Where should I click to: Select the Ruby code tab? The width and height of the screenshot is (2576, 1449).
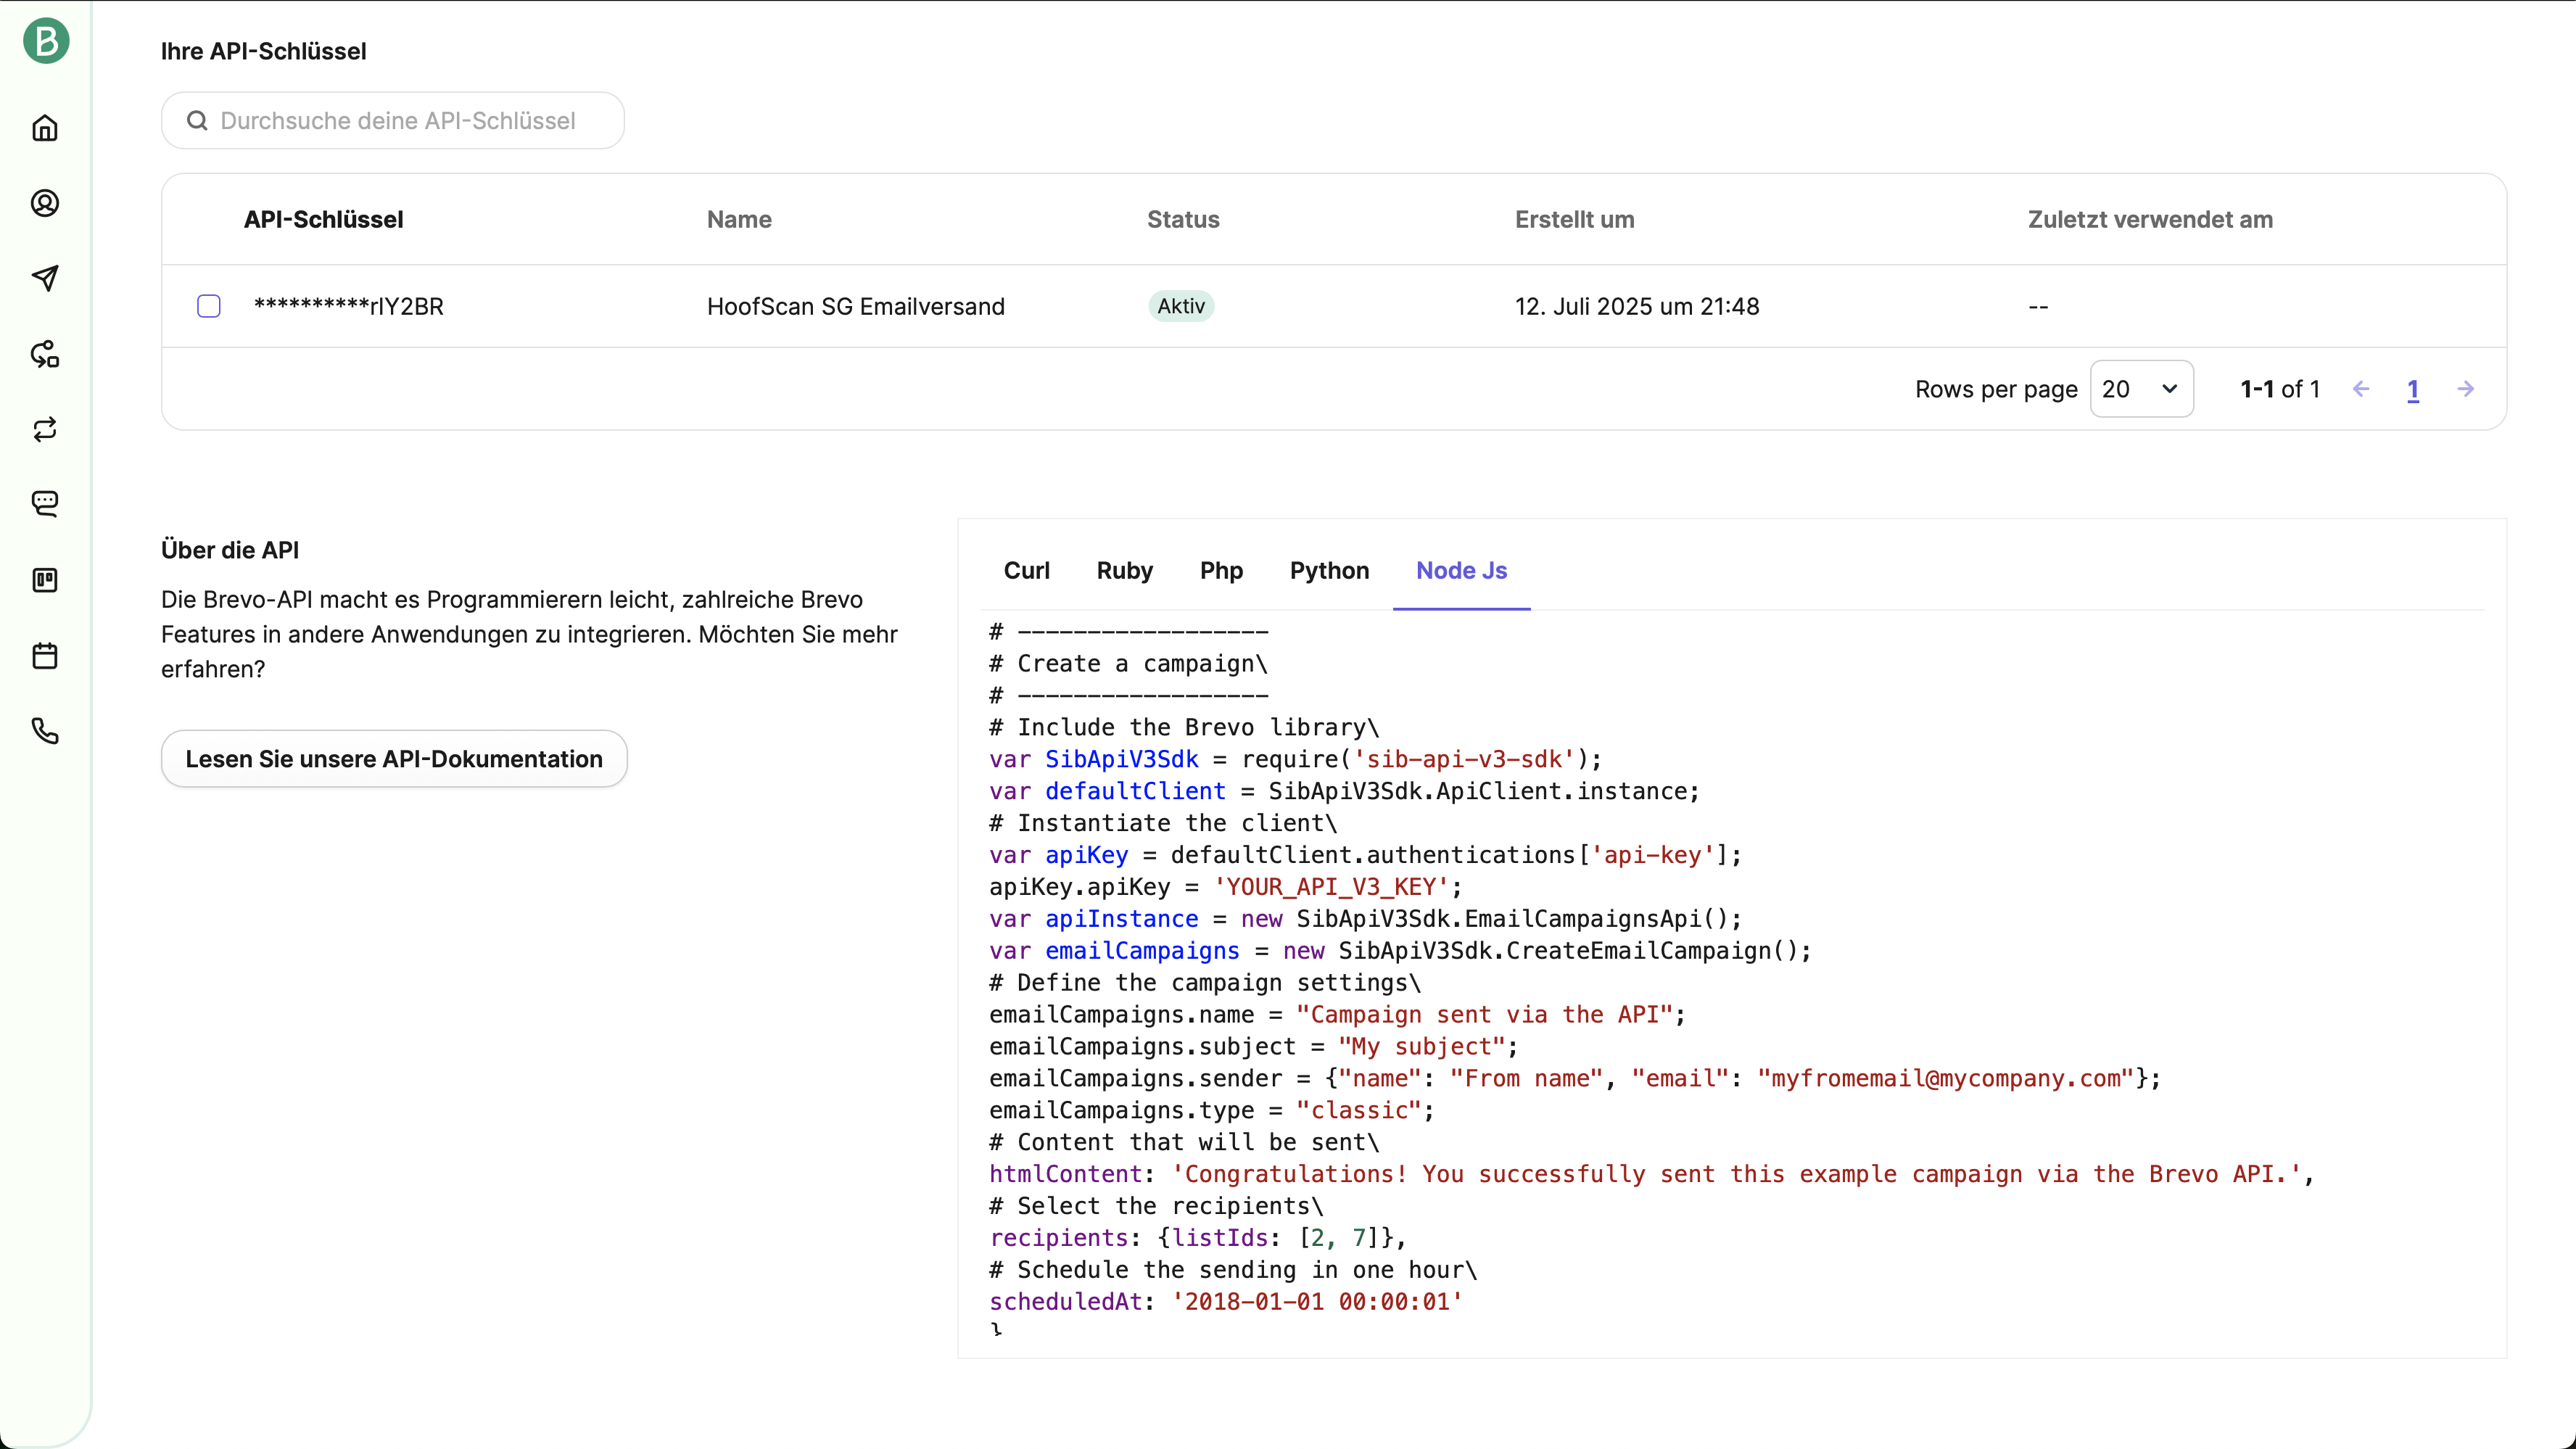click(1124, 570)
